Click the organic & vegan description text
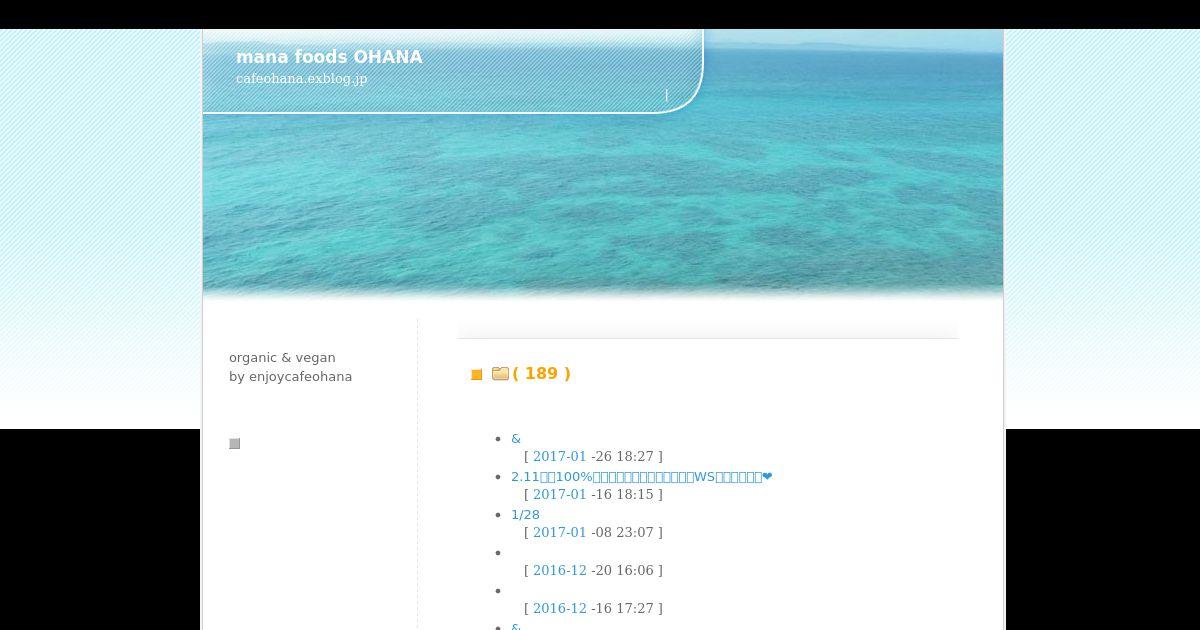This screenshot has height=630, width=1200. coord(282,358)
